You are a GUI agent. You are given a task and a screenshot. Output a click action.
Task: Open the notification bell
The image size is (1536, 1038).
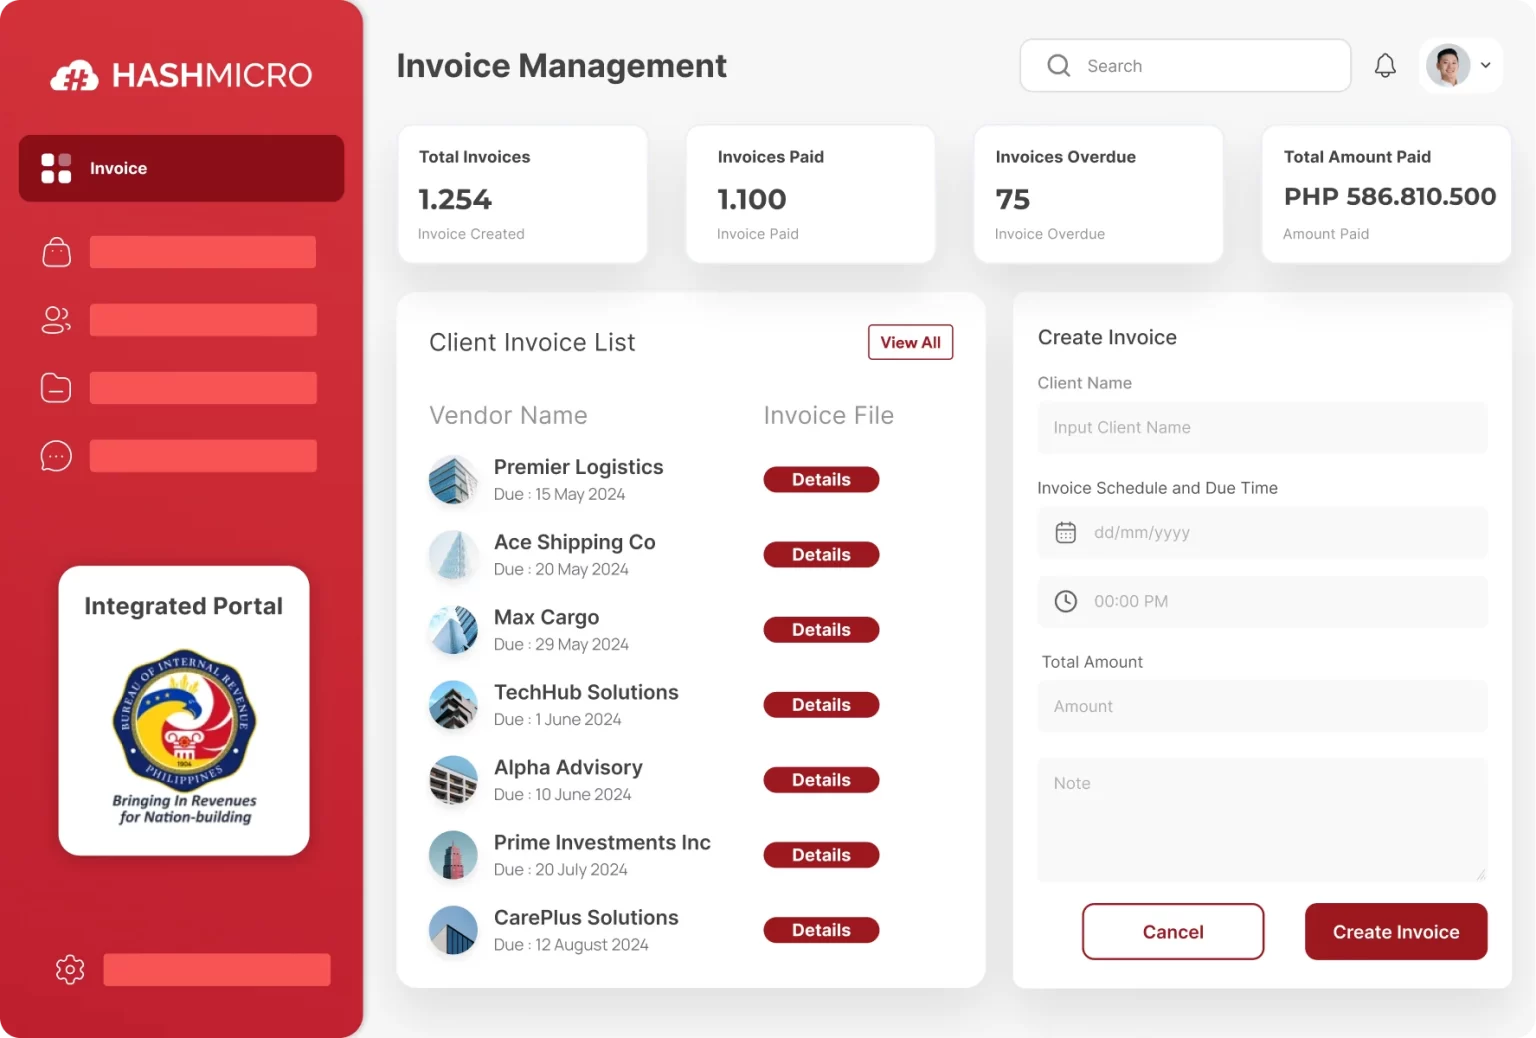coord(1385,64)
